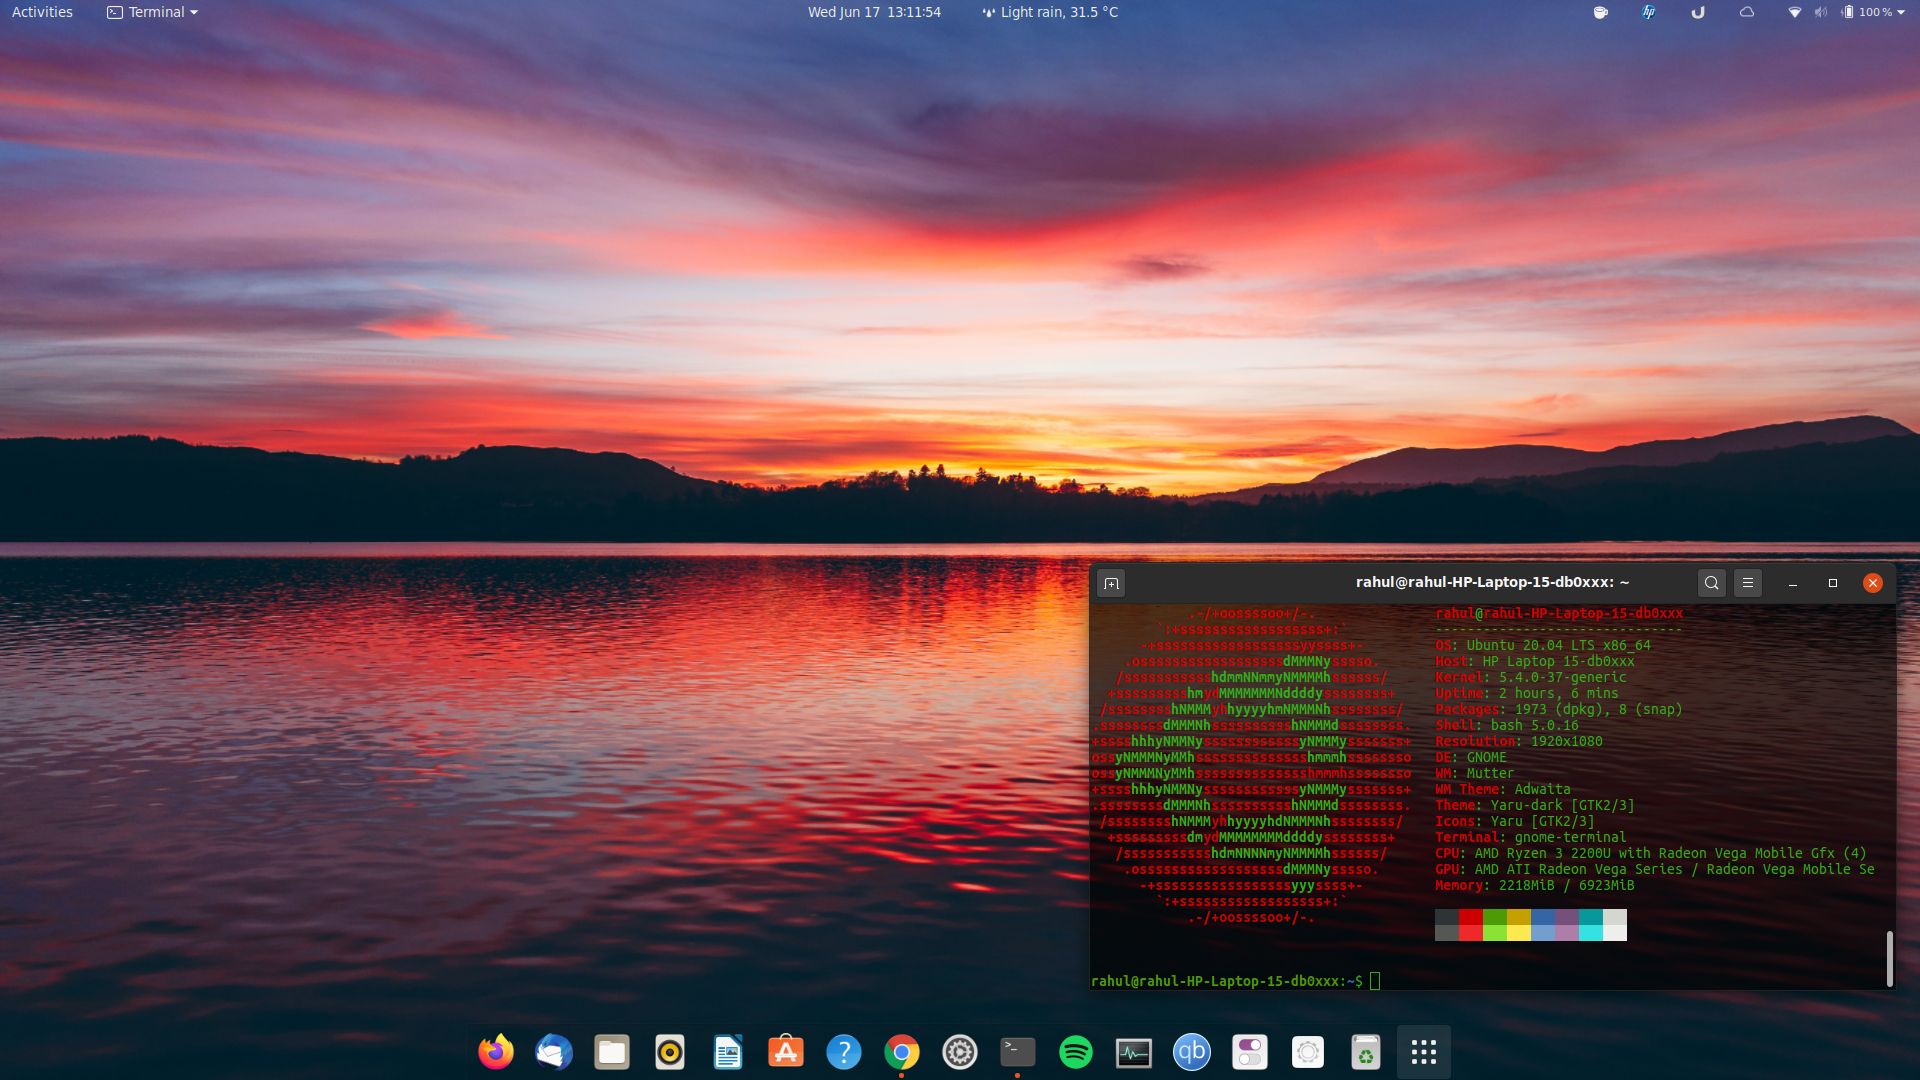Open the terminal search function

click(1712, 583)
